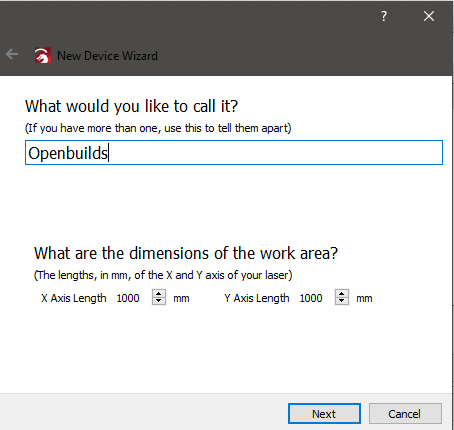Click the X Axis Length label
This screenshot has width=454, height=430.
74,298
